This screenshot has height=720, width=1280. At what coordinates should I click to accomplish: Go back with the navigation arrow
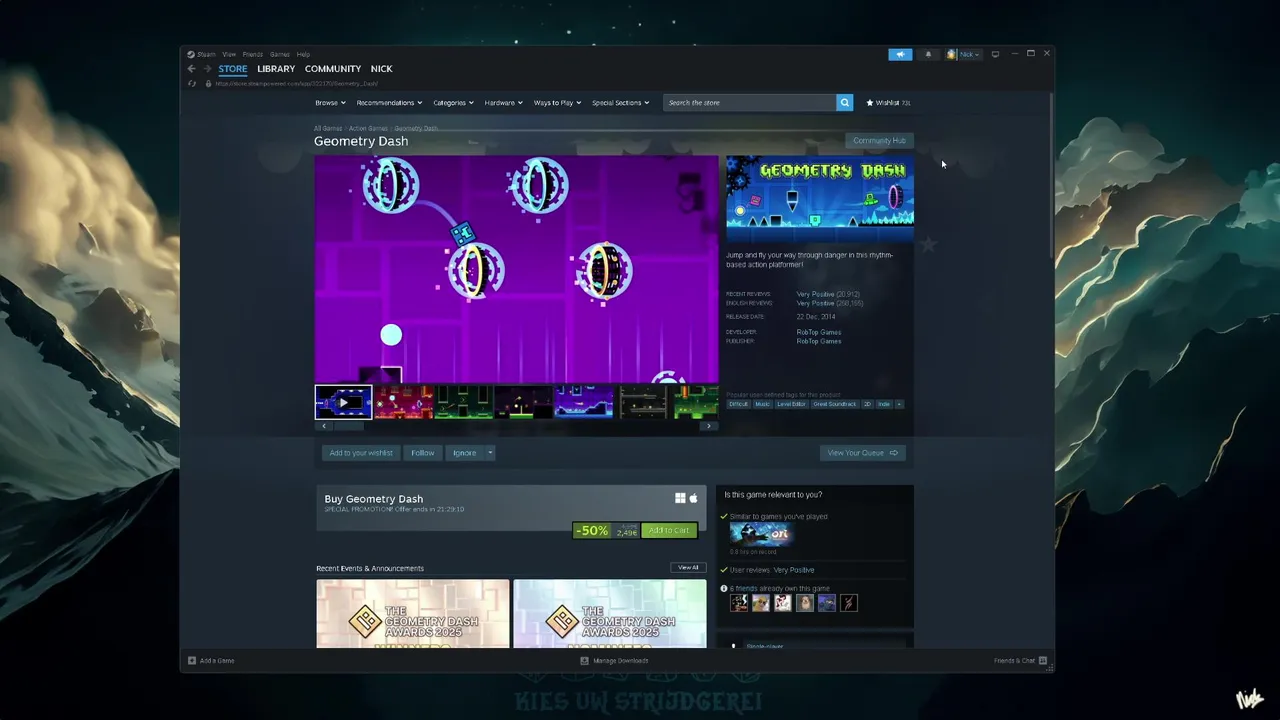(191, 69)
